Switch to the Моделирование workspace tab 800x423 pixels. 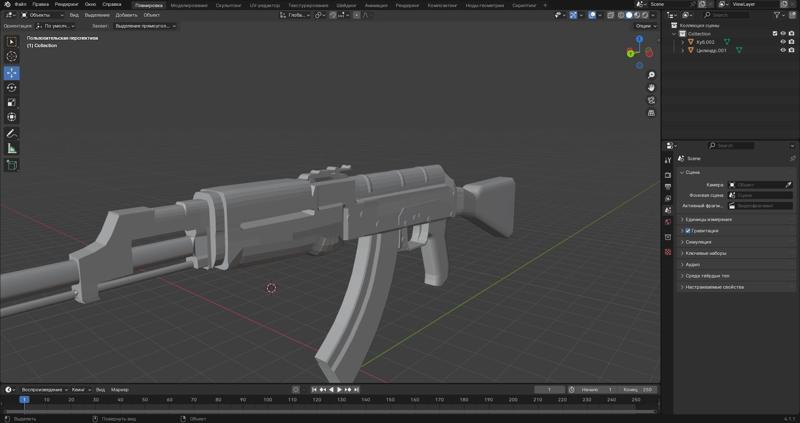[x=189, y=5]
